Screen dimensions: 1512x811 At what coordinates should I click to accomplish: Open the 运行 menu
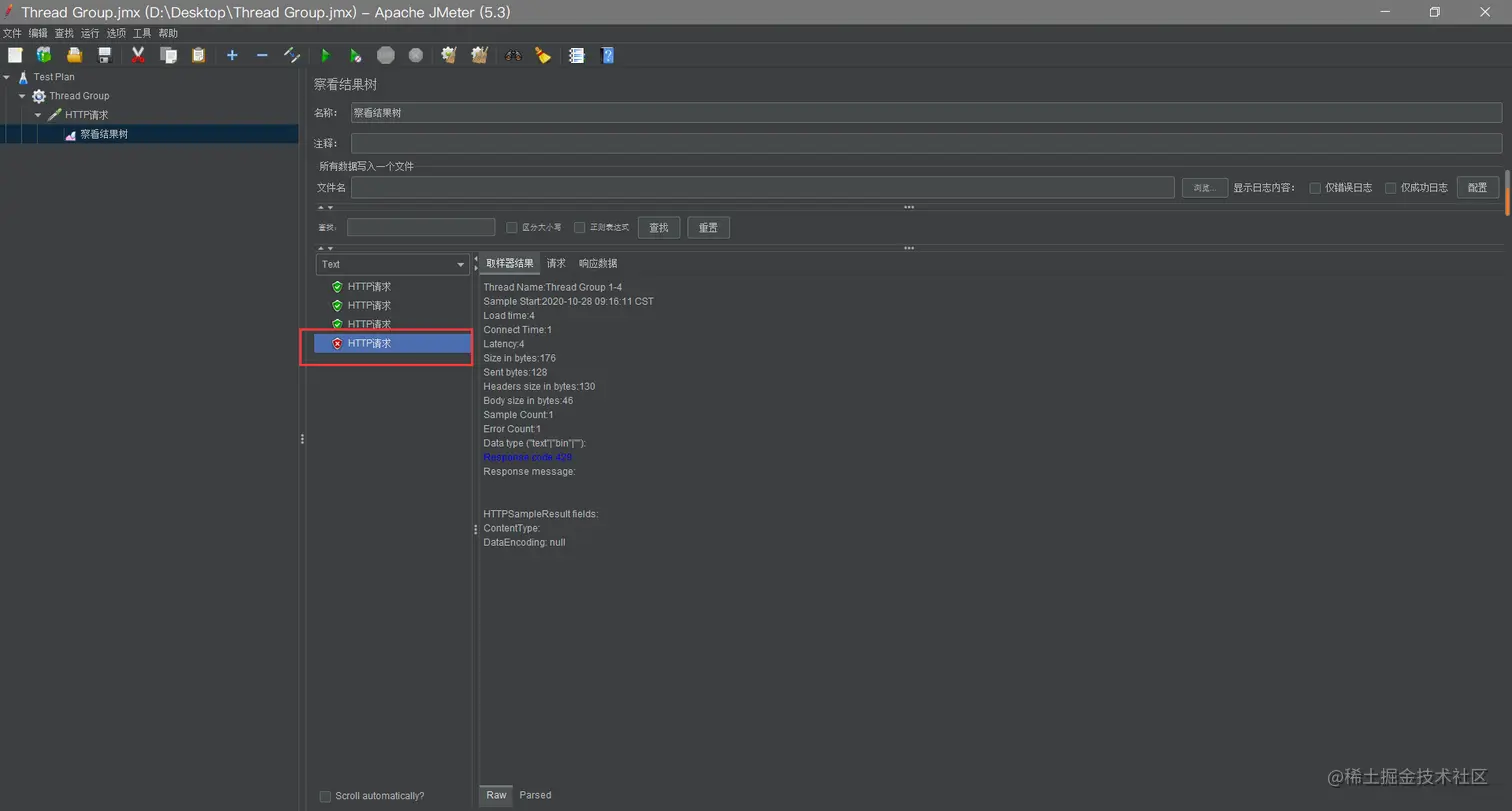point(90,33)
